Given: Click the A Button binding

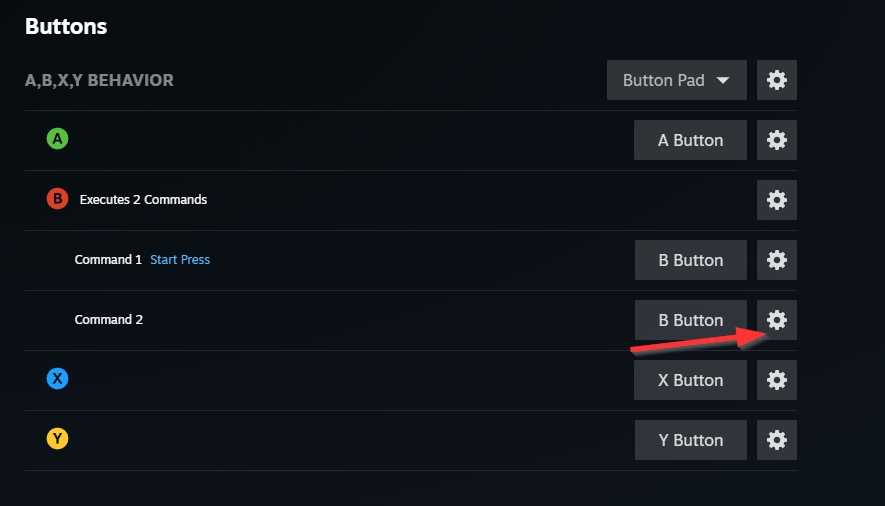Looking at the screenshot, I should (x=690, y=140).
